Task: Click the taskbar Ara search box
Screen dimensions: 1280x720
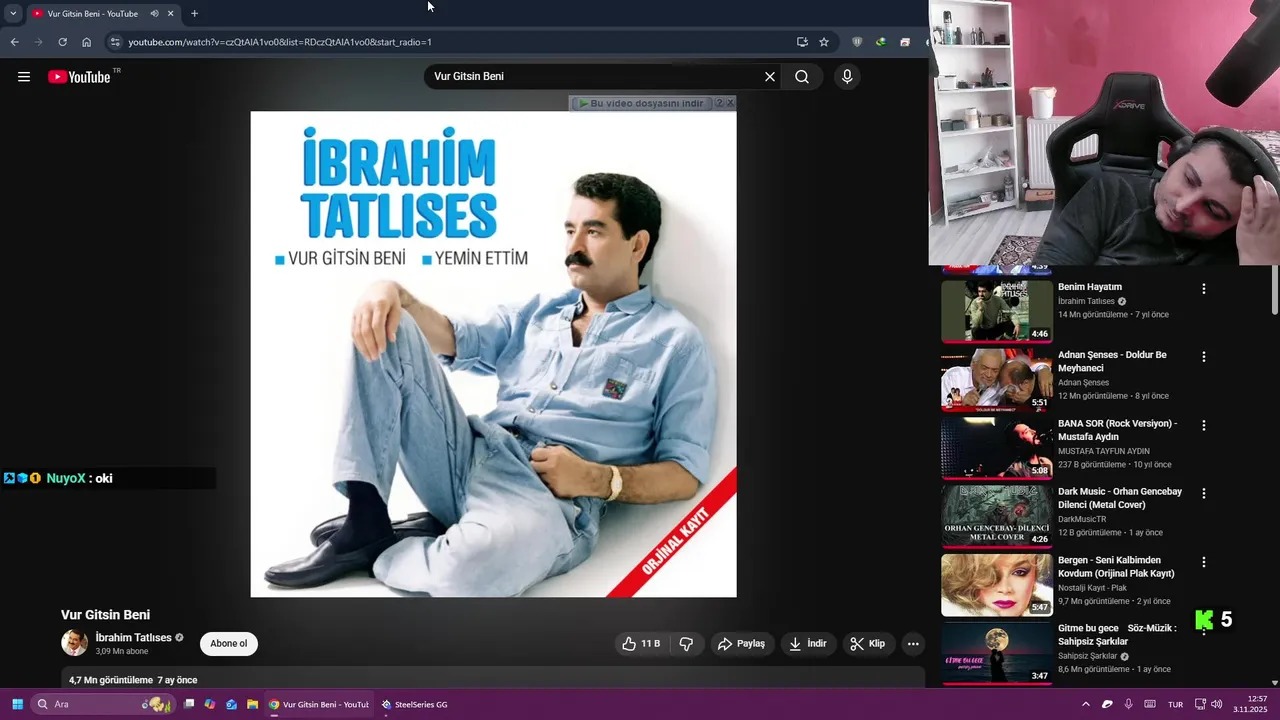Action: point(102,704)
